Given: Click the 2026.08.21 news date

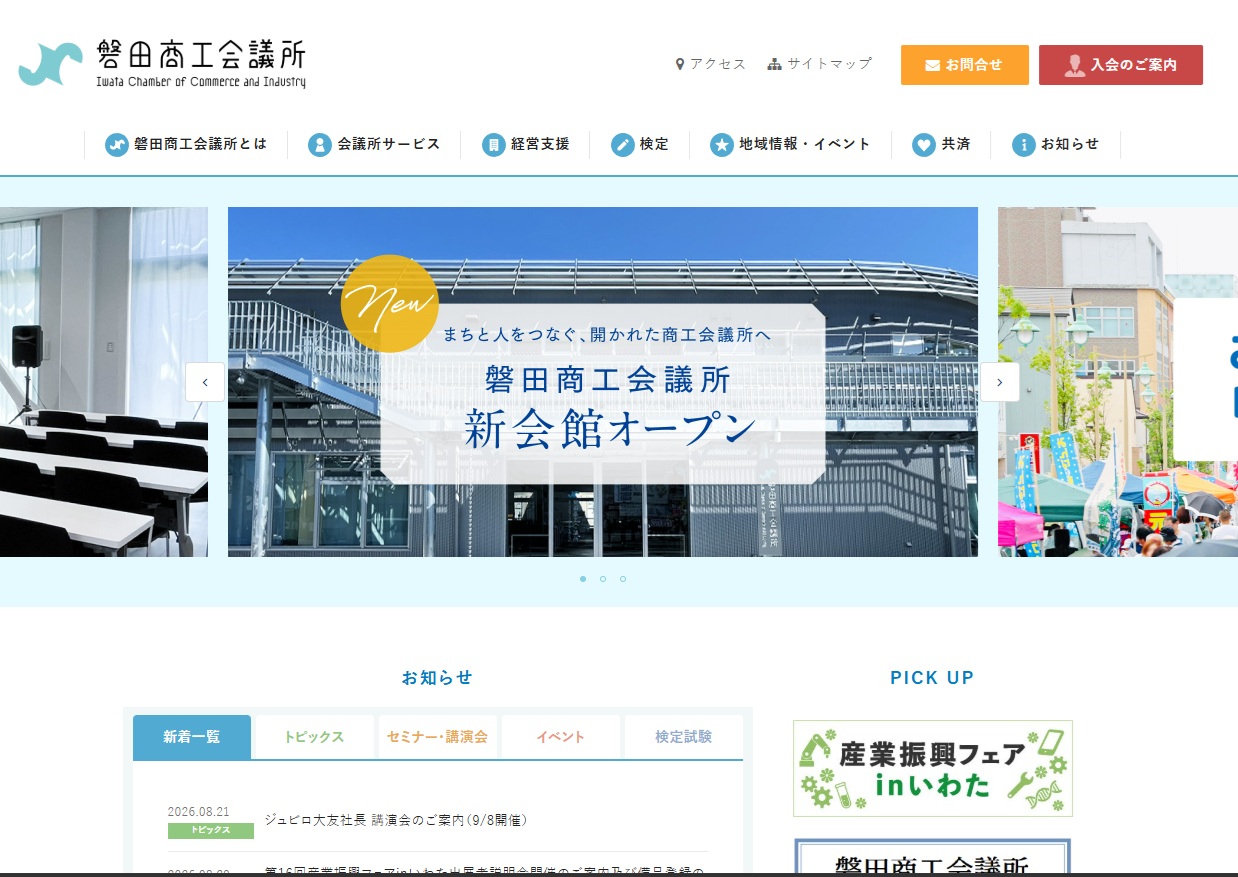Looking at the screenshot, I should [x=199, y=811].
